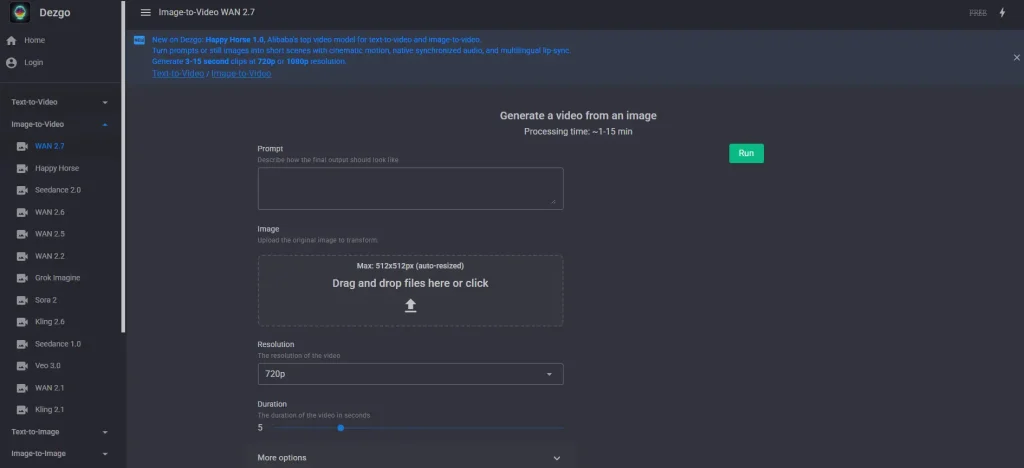Click the lightning bolt icon
1024x468 pixels.
pos(1002,12)
